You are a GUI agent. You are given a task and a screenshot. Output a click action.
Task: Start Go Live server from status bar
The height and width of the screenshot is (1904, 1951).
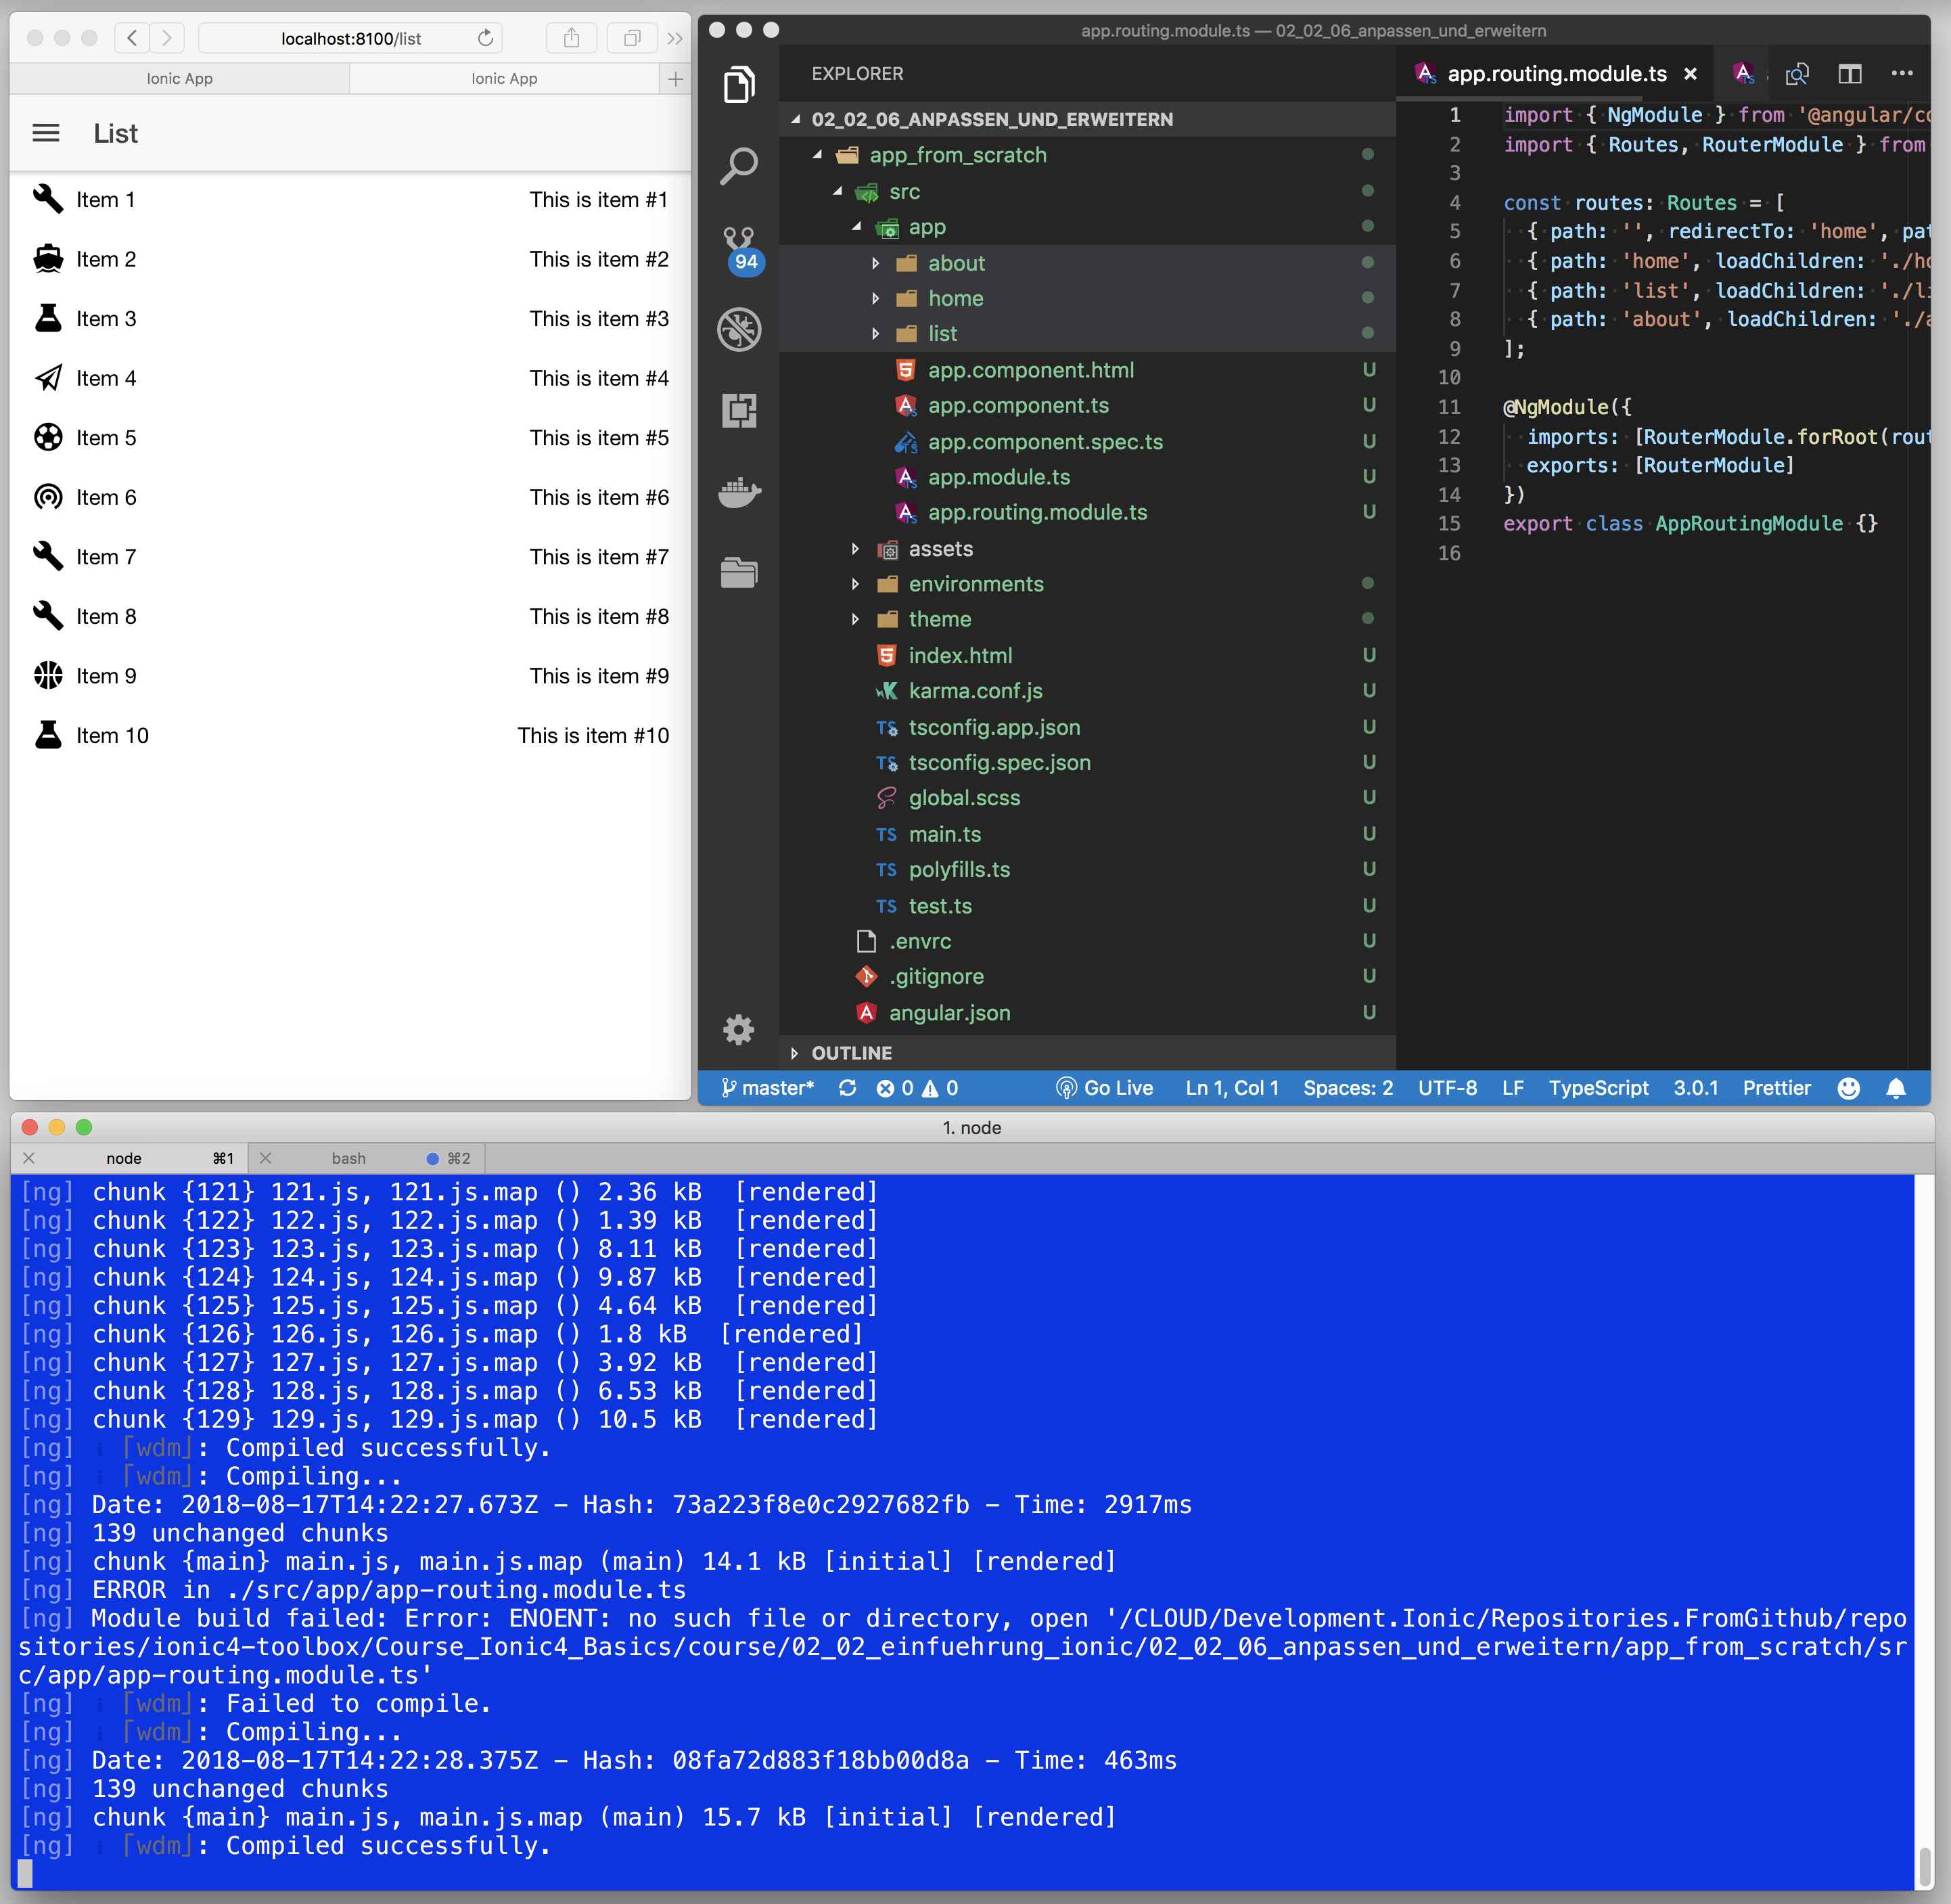coord(1105,1088)
